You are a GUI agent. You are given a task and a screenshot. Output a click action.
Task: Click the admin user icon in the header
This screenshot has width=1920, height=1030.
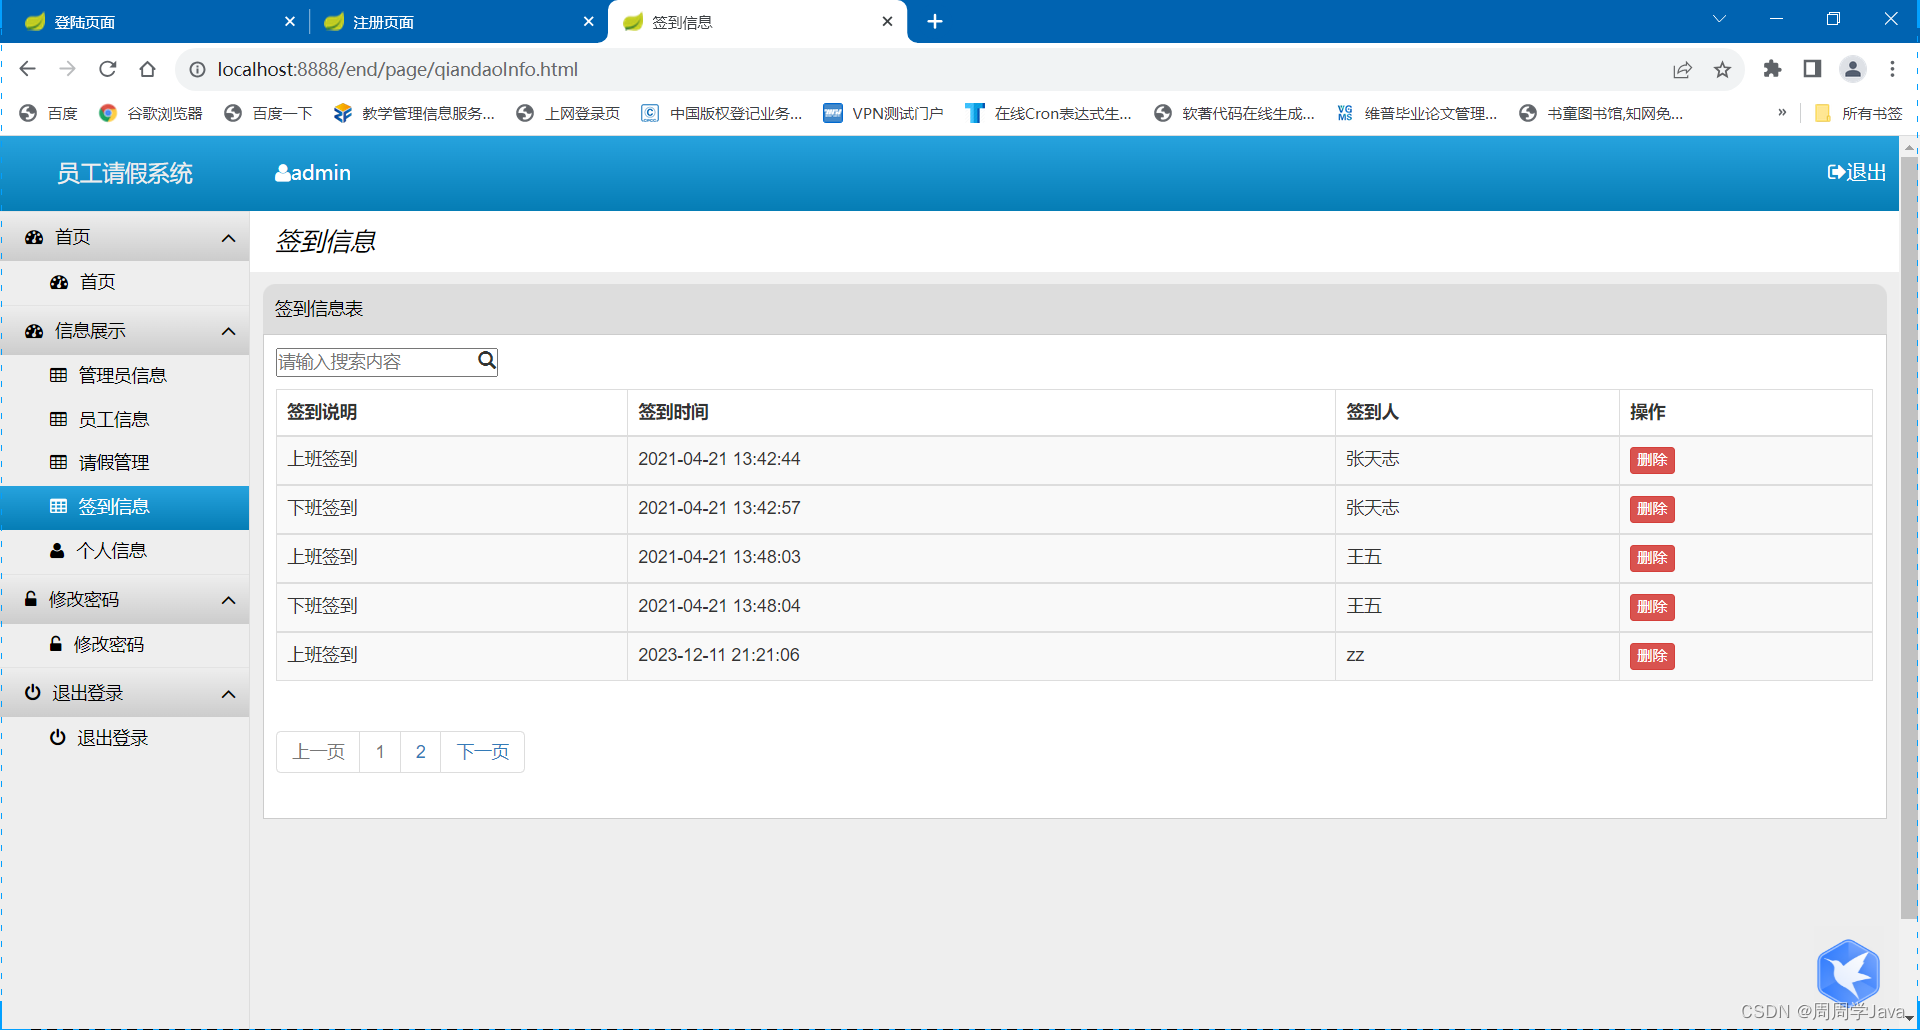[x=283, y=172]
